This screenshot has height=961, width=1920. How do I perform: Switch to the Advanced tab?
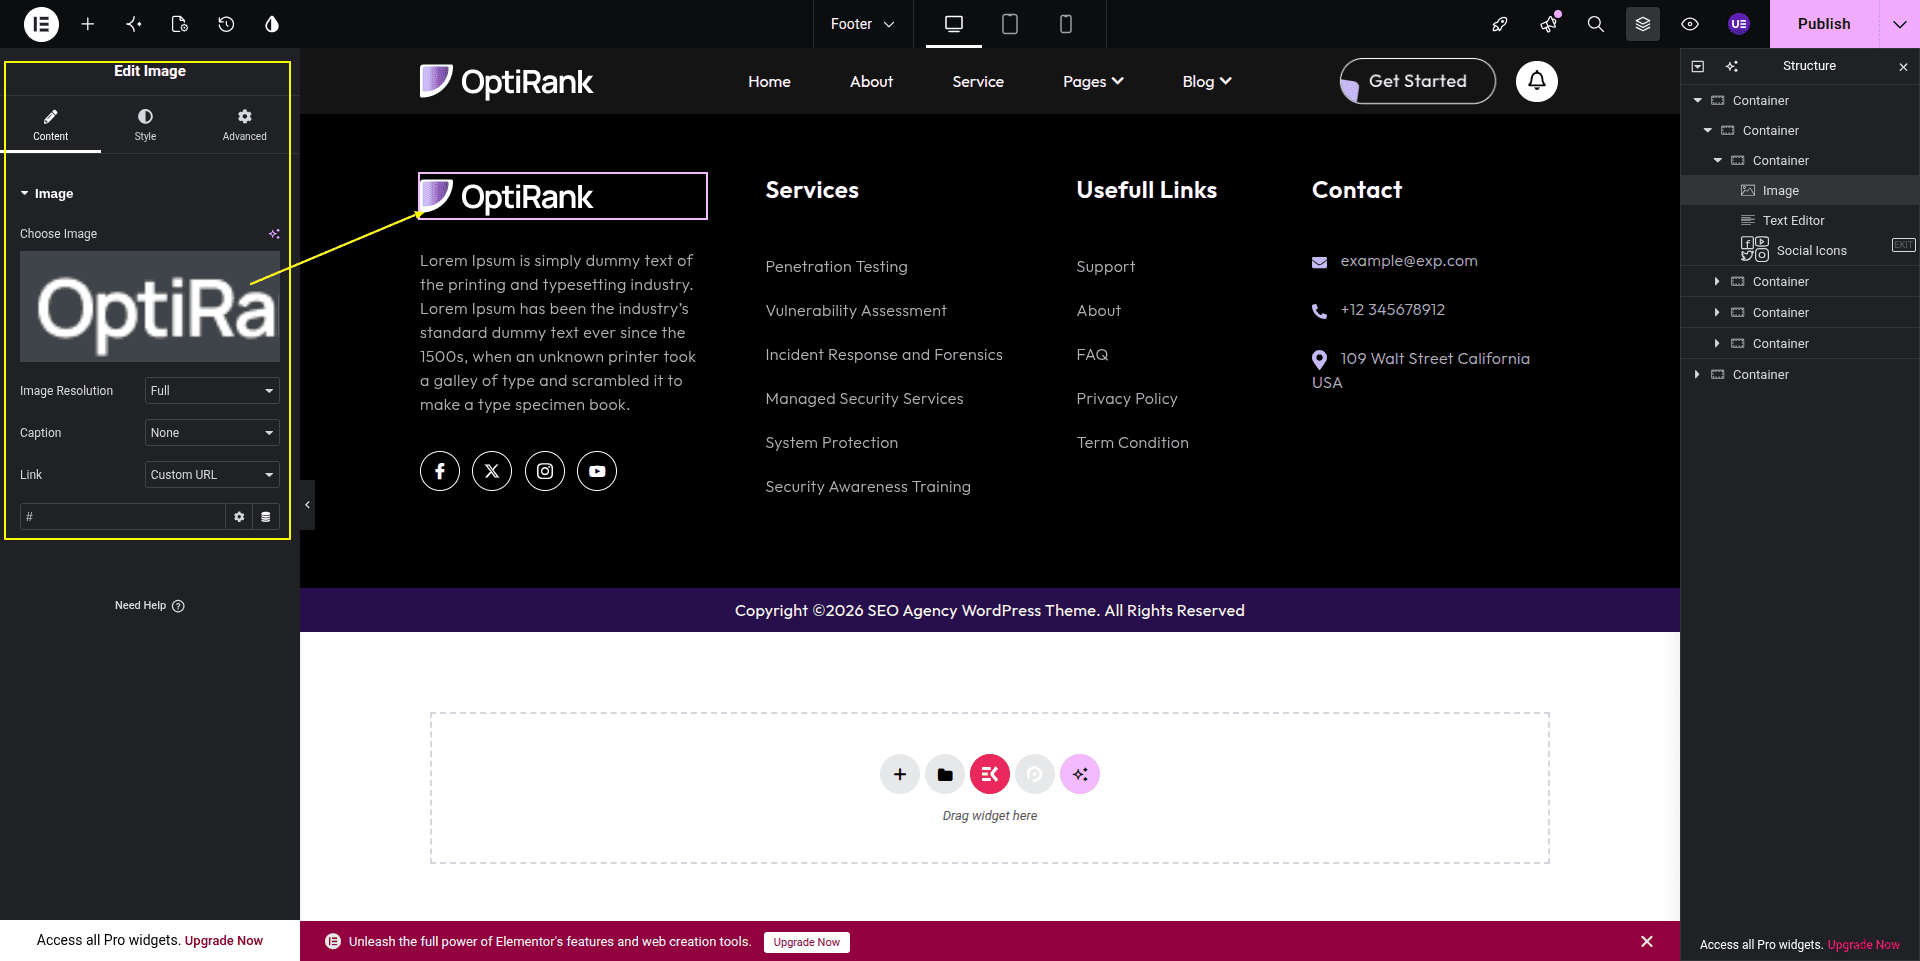245,125
